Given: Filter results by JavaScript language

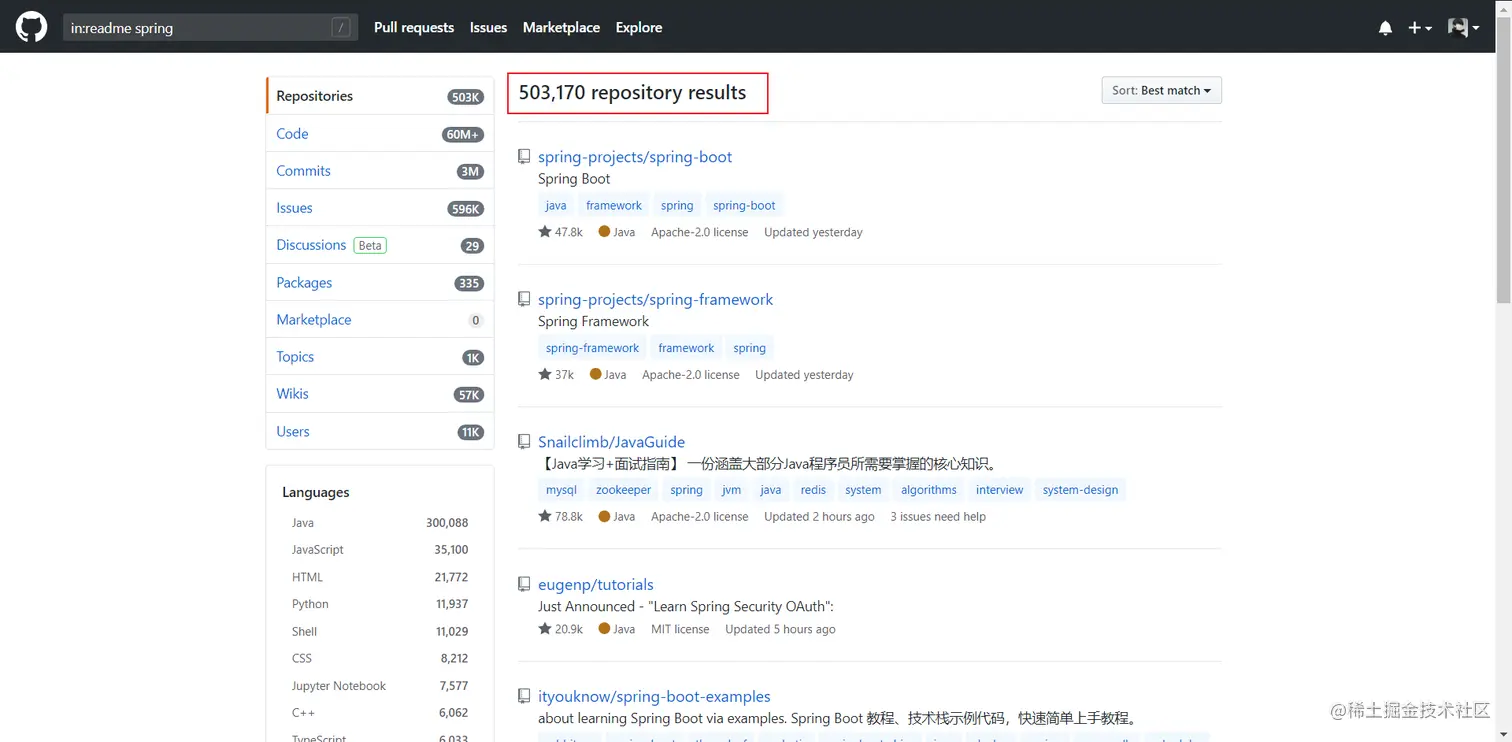Looking at the screenshot, I should tap(380, 550).
